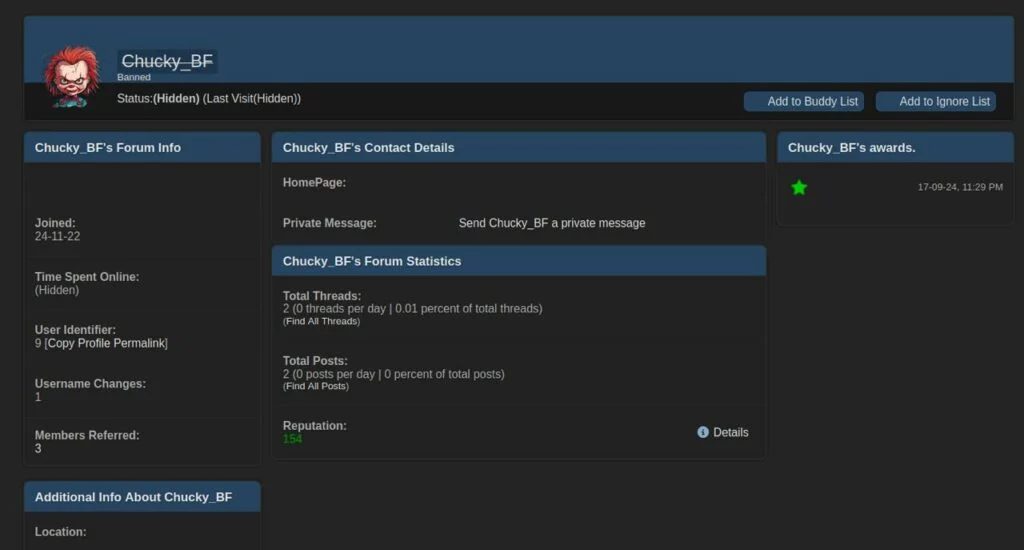Screen dimensions: 1024x550
Task: Click the green star award icon
Action: click(x=799, y=187)
